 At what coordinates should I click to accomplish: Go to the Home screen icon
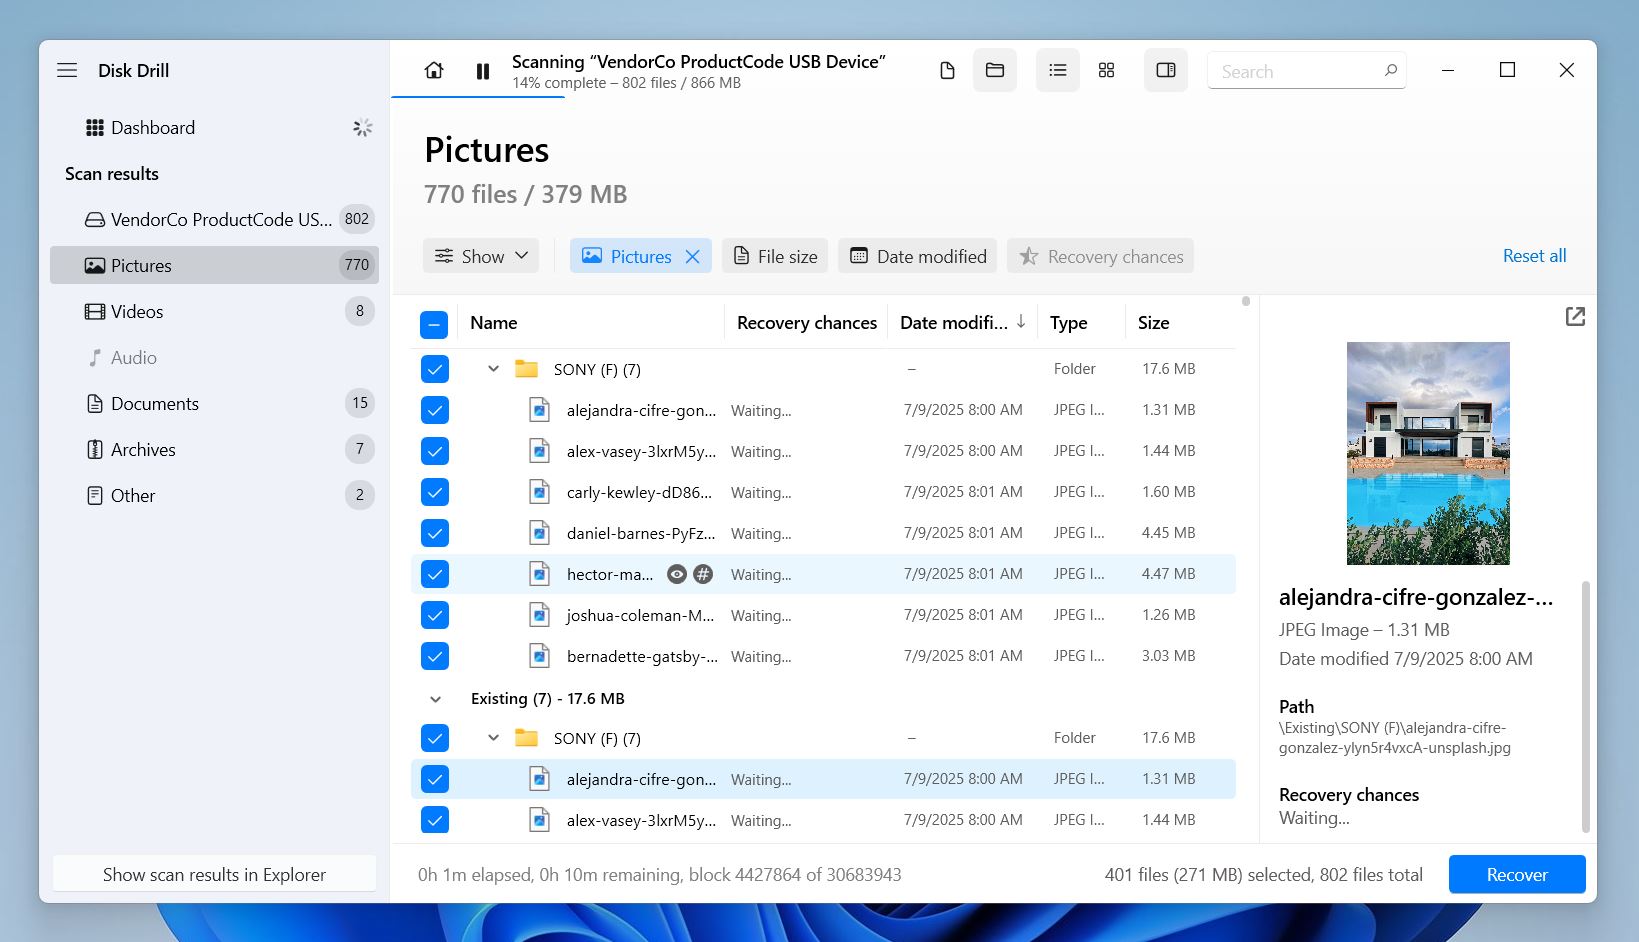pos(434,70)
